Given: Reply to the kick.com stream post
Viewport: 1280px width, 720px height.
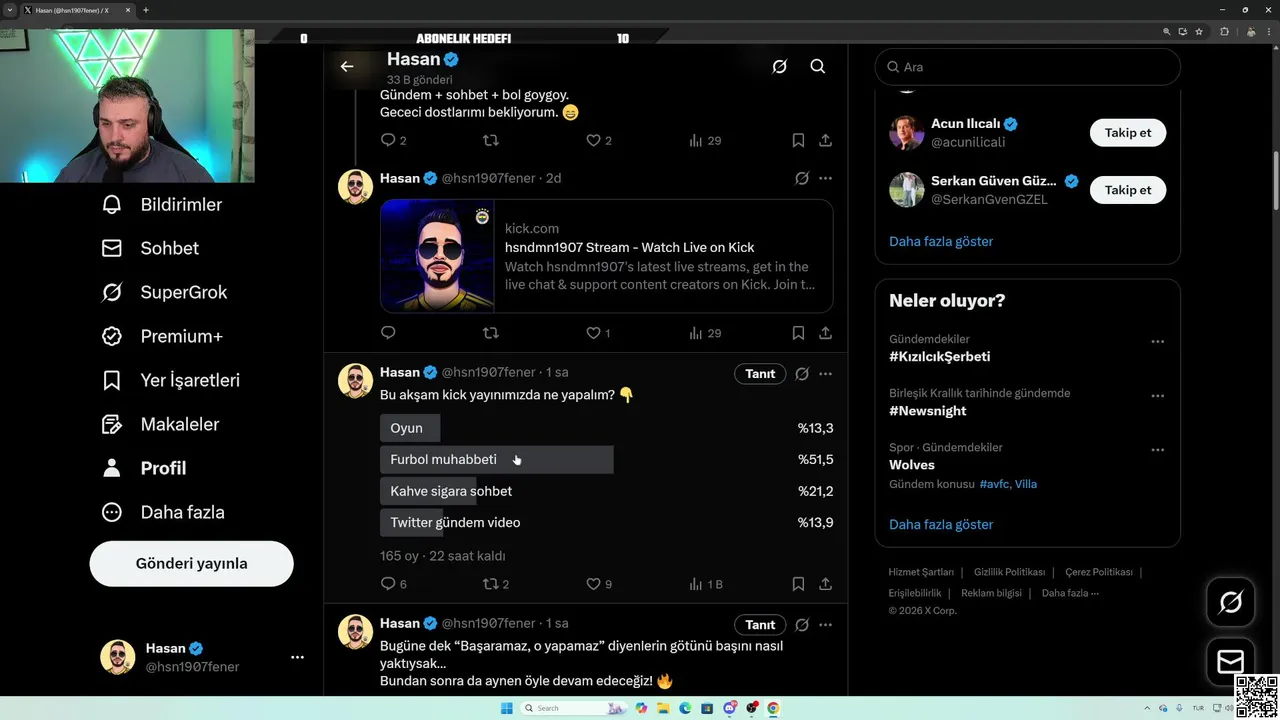Looking at the screenshot, I should point(388,333).
